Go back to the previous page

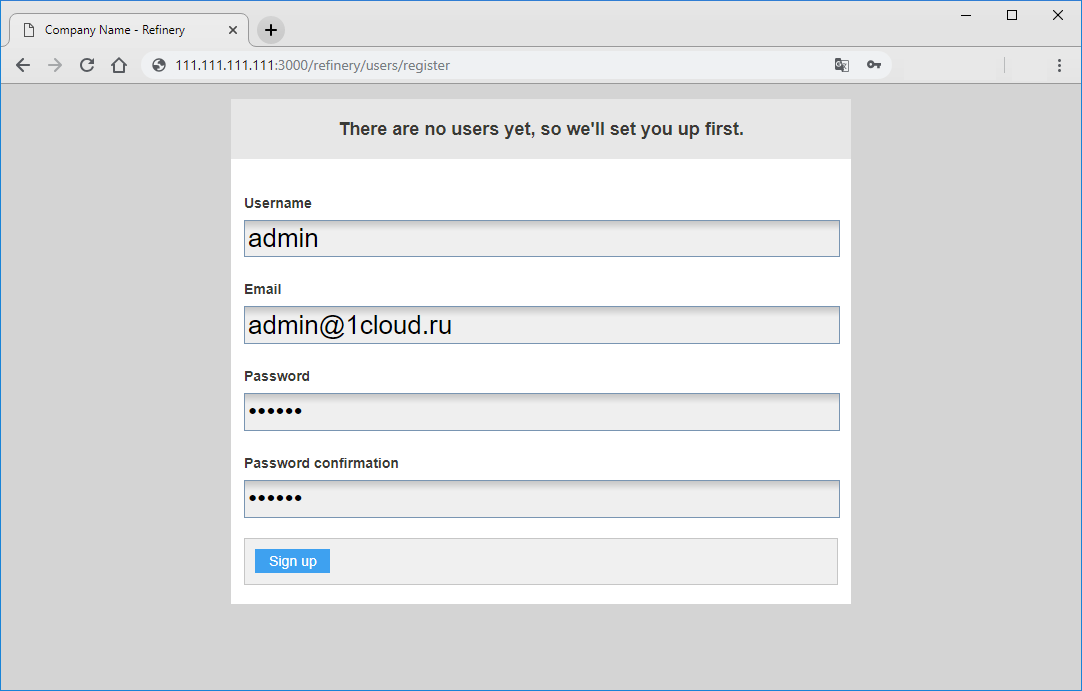coord(23,65)
